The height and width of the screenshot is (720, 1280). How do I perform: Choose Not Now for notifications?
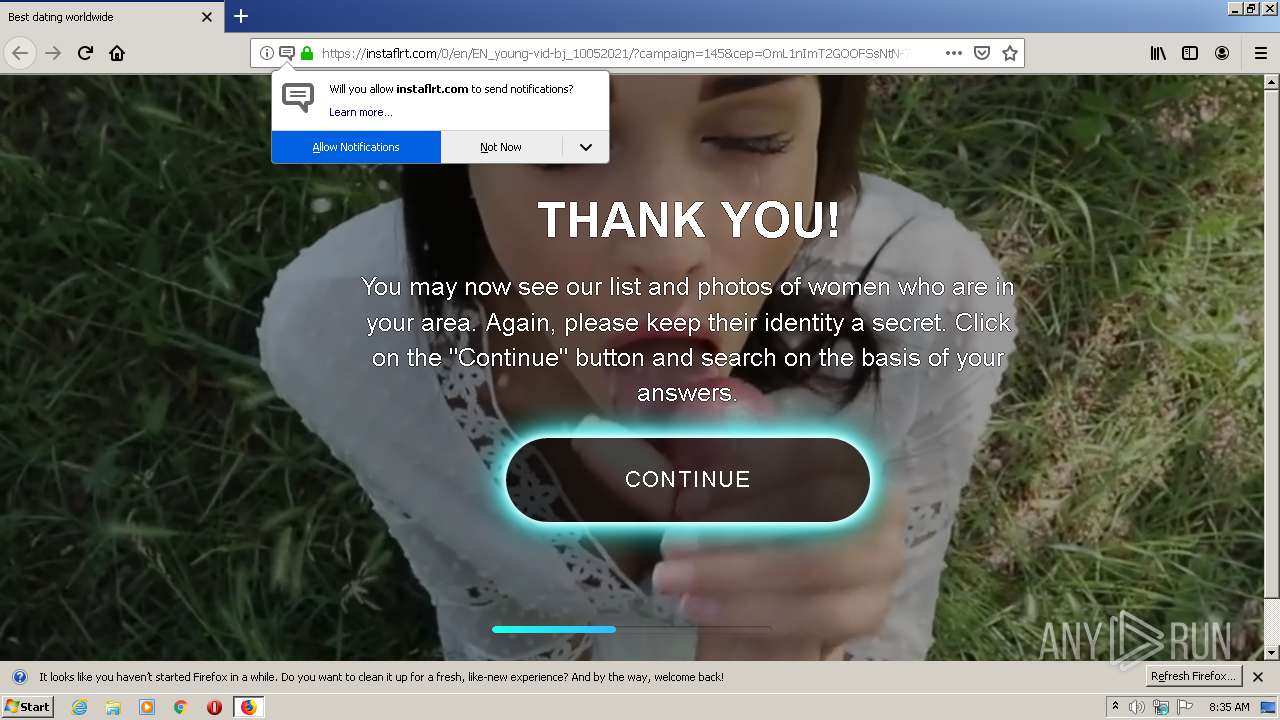coord(501,147)
